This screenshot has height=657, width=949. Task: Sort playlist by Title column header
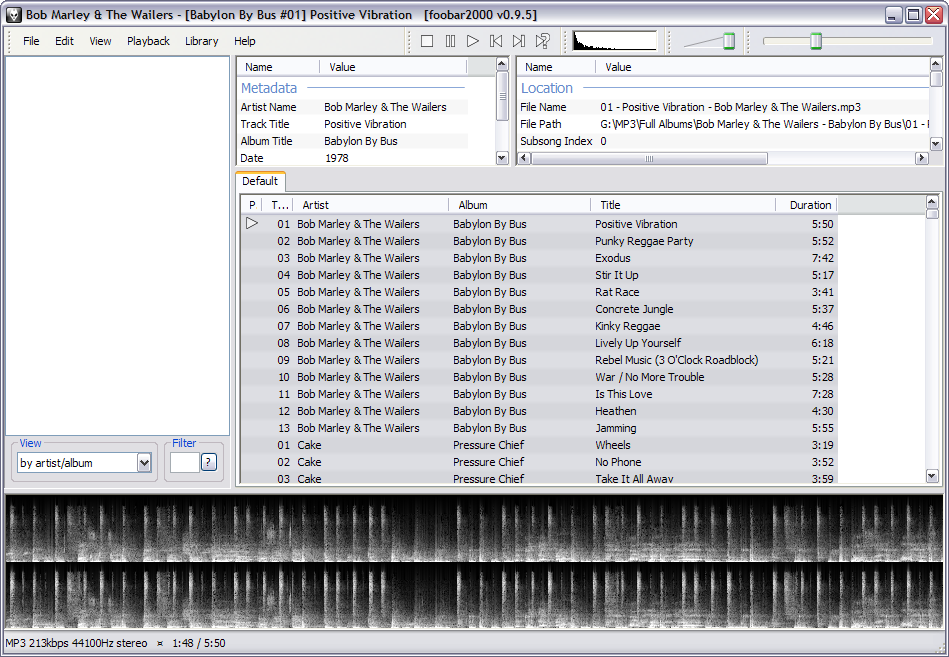pos(683,205)
